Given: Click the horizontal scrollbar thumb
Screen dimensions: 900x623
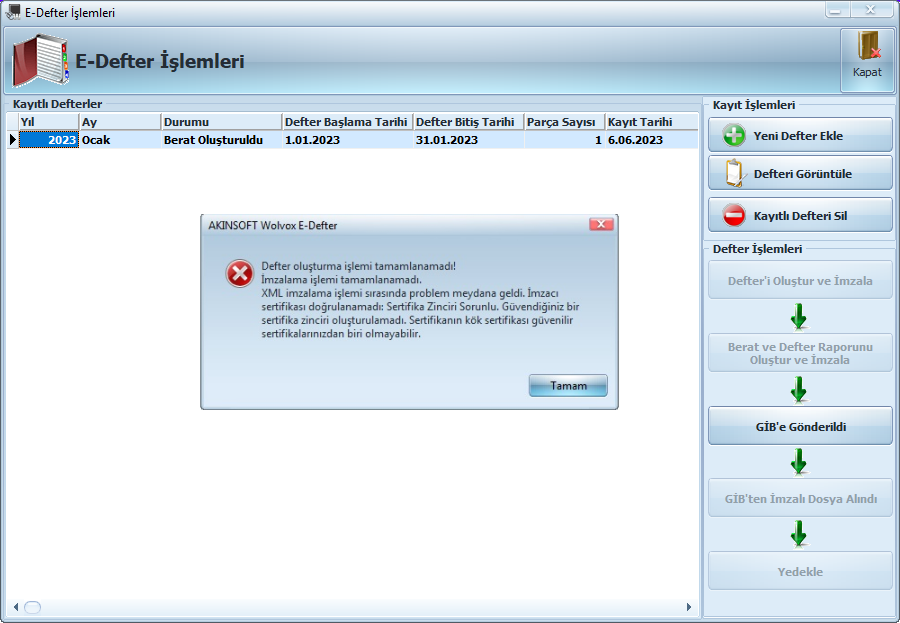Looking at the screenshot, I should coord(33,607).
